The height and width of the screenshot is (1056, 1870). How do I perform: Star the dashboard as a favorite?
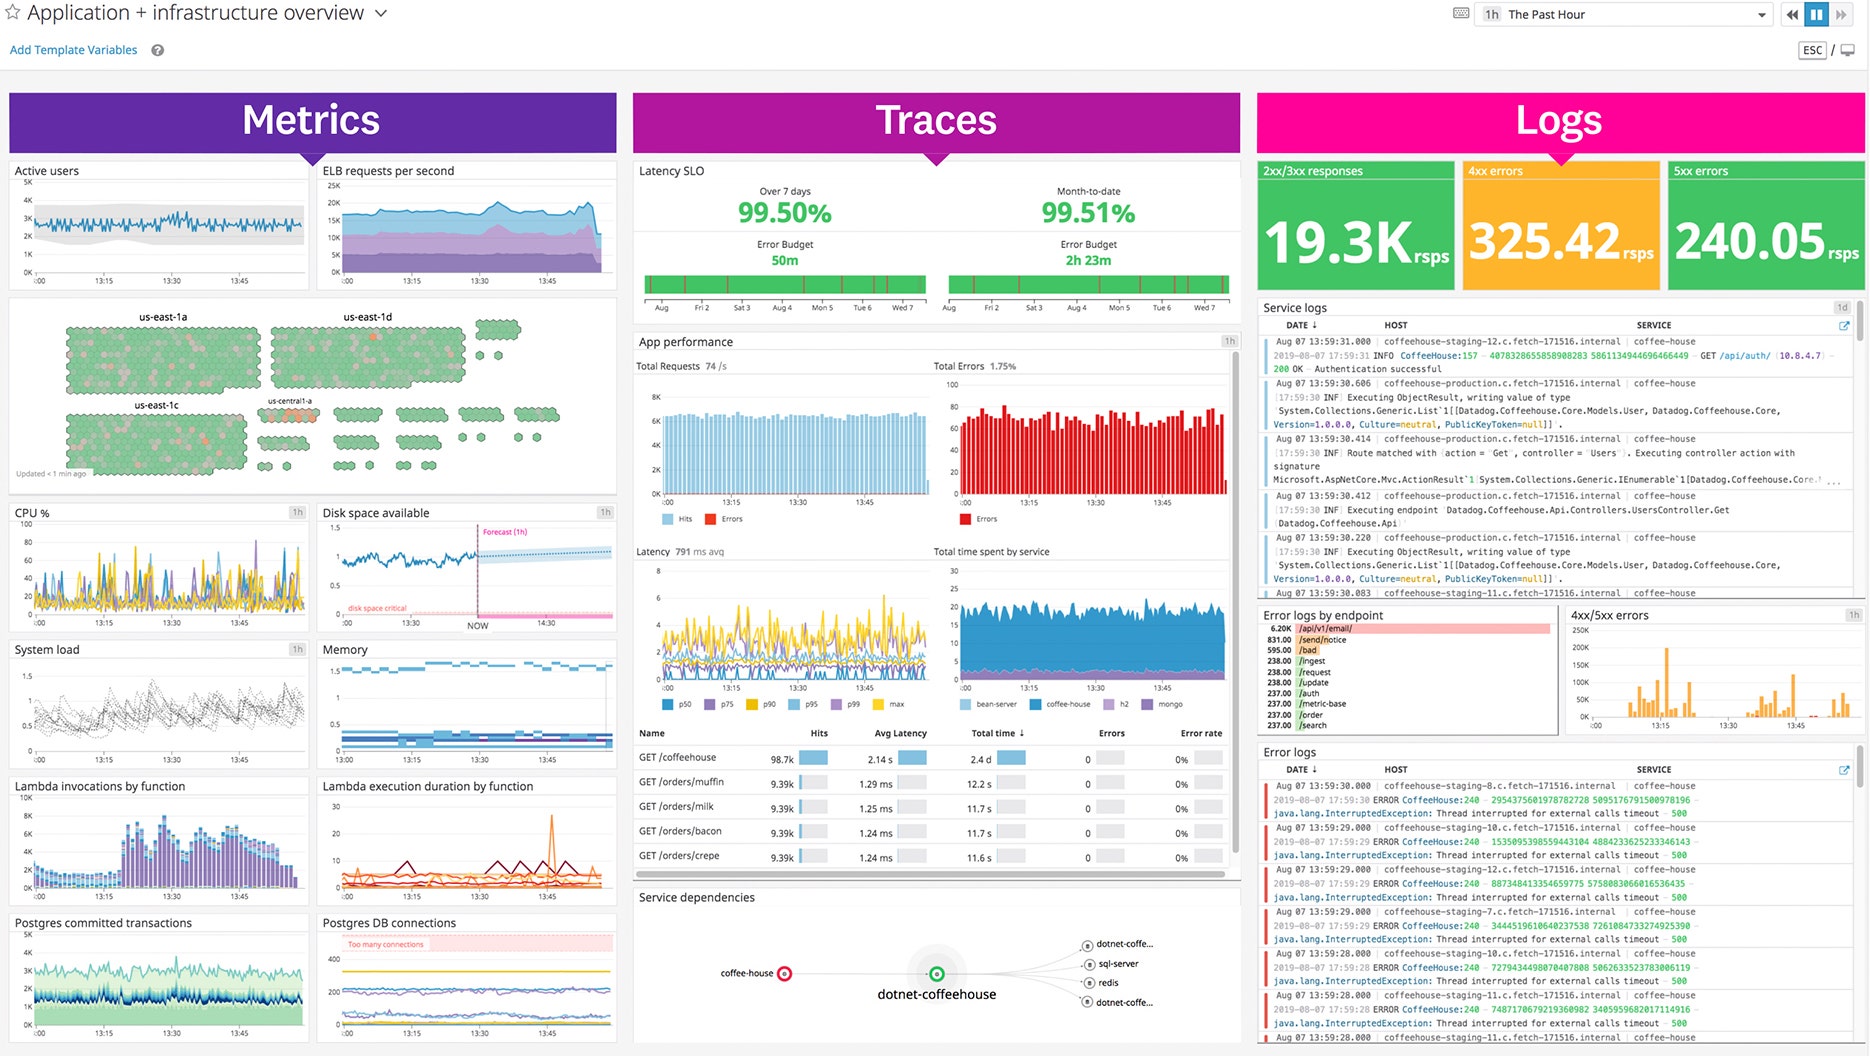click(x=13, y=13)
